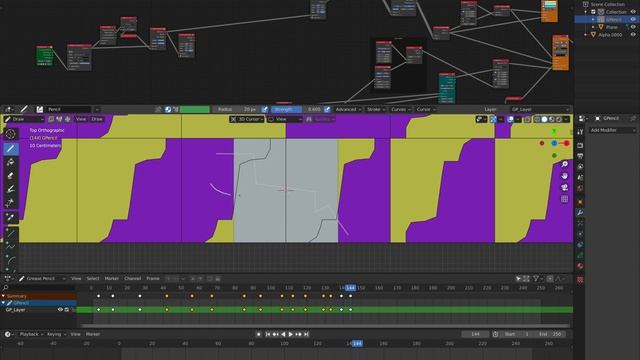Open Select menu in dope sheet

[x=93, y=279]
